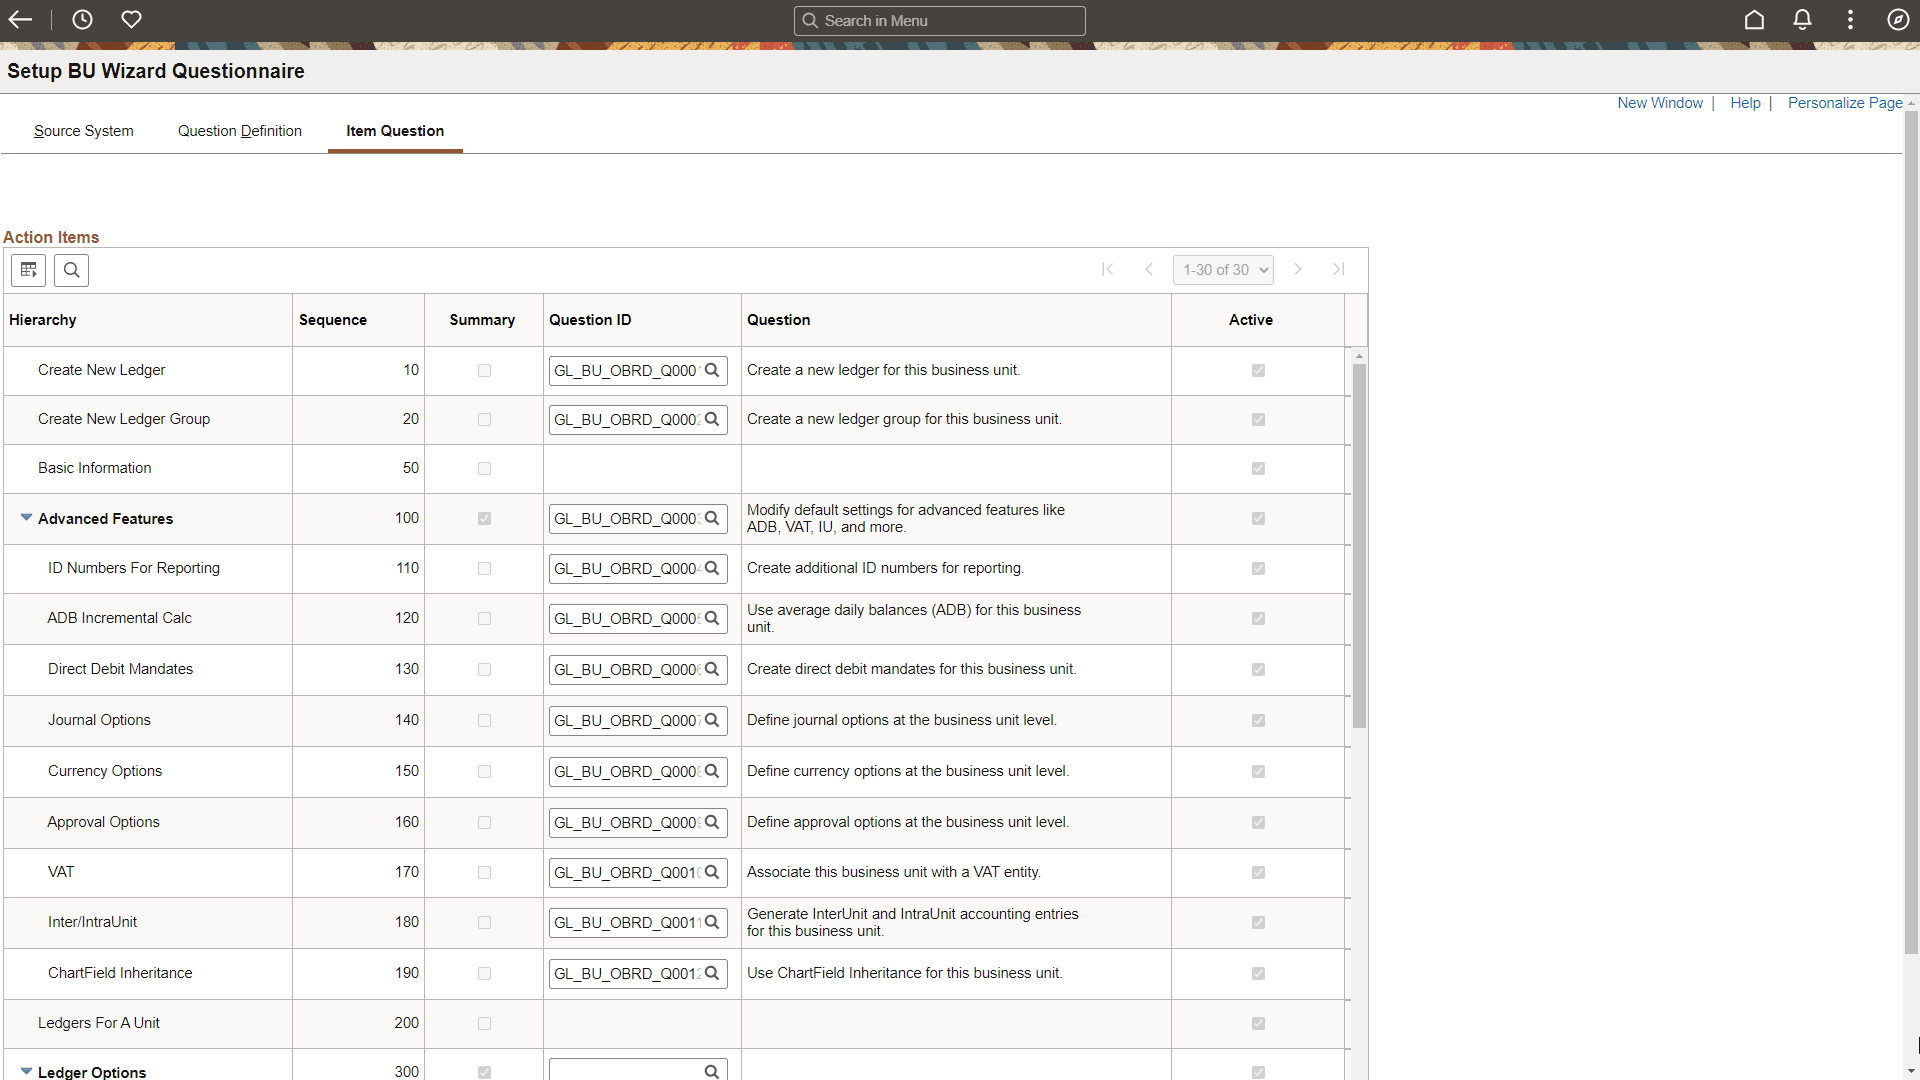
Task: Open the notifications bell
Action: click(1802, 20)
